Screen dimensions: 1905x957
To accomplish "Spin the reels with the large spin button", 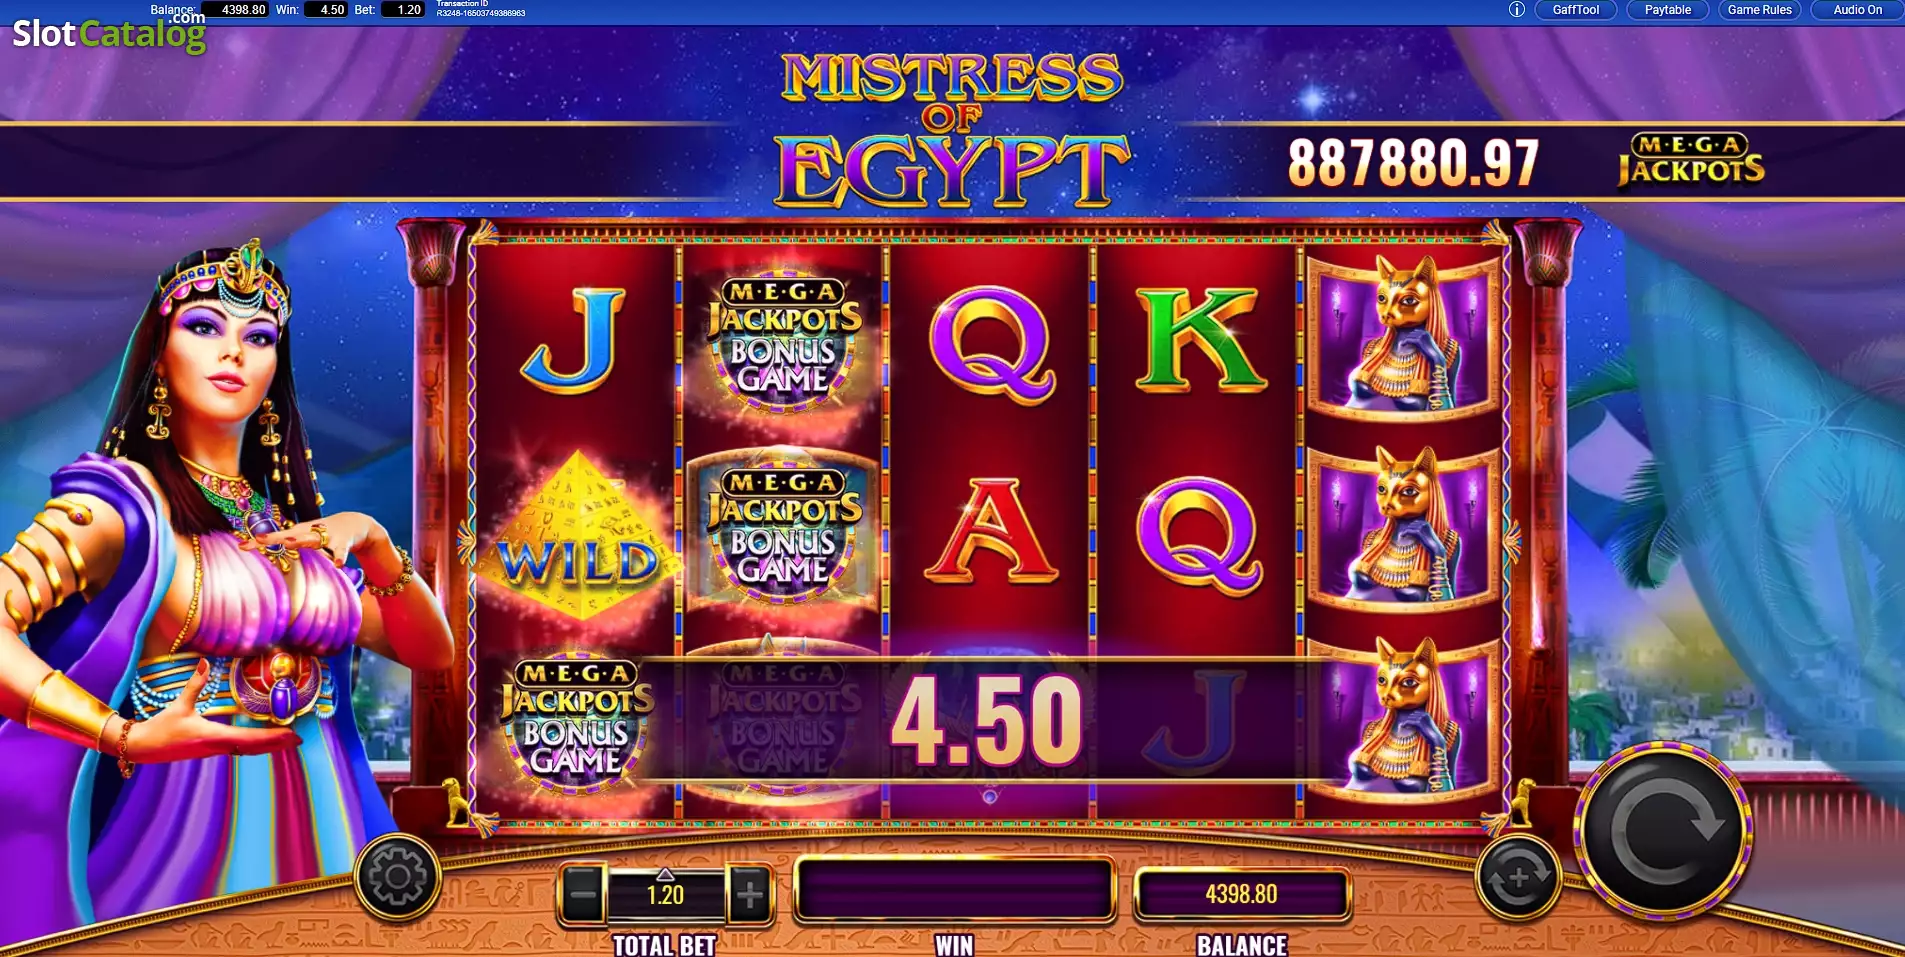I will coord(1664,831).
